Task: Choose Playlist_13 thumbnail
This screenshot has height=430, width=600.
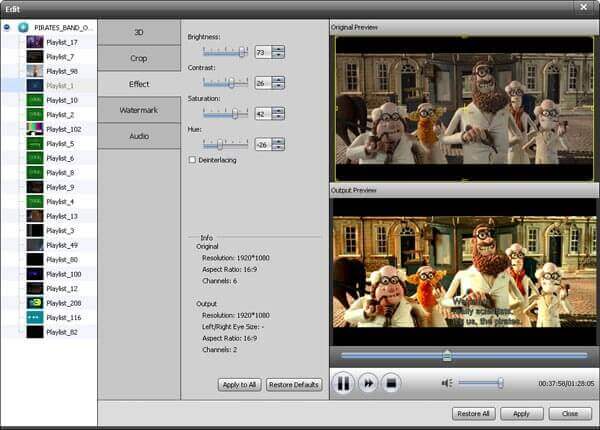Action: pos(35,216)
